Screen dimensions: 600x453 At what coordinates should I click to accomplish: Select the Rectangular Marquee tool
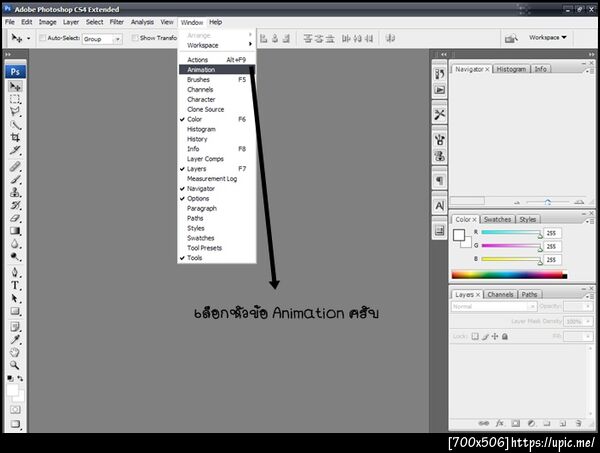15,99
